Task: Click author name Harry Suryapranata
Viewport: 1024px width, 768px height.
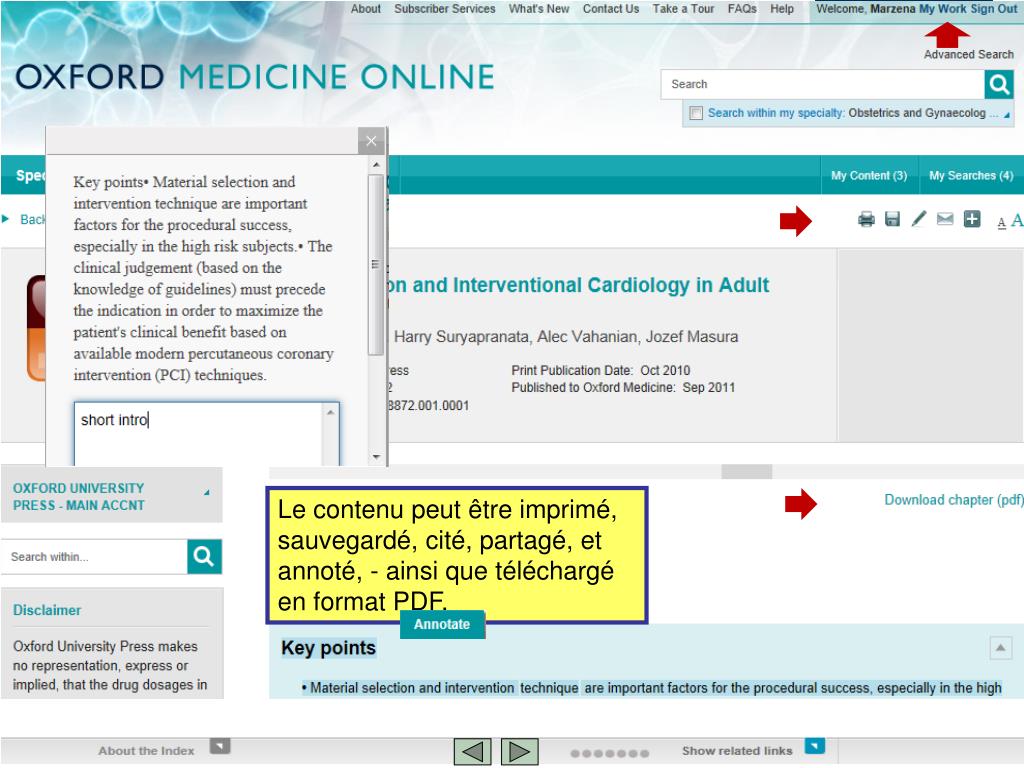Action: pos(461,337)
